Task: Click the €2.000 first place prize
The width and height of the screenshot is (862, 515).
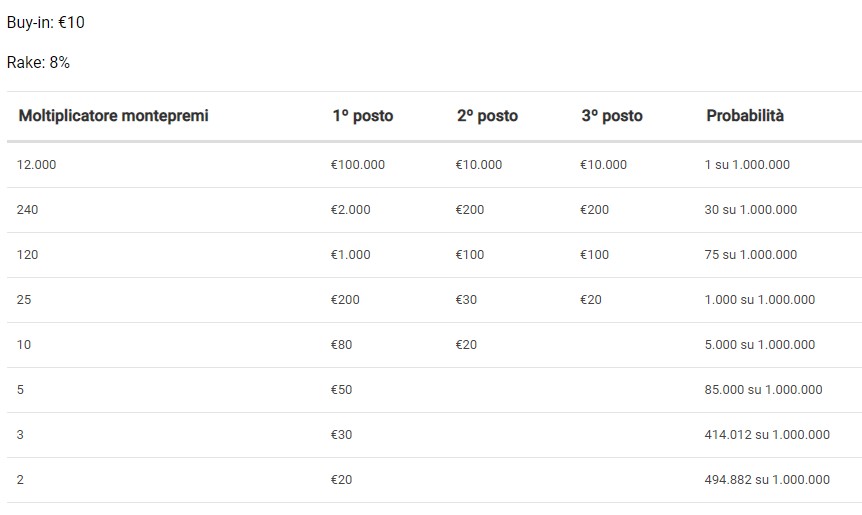Action: pyautogui.click(x=350, y=210)
